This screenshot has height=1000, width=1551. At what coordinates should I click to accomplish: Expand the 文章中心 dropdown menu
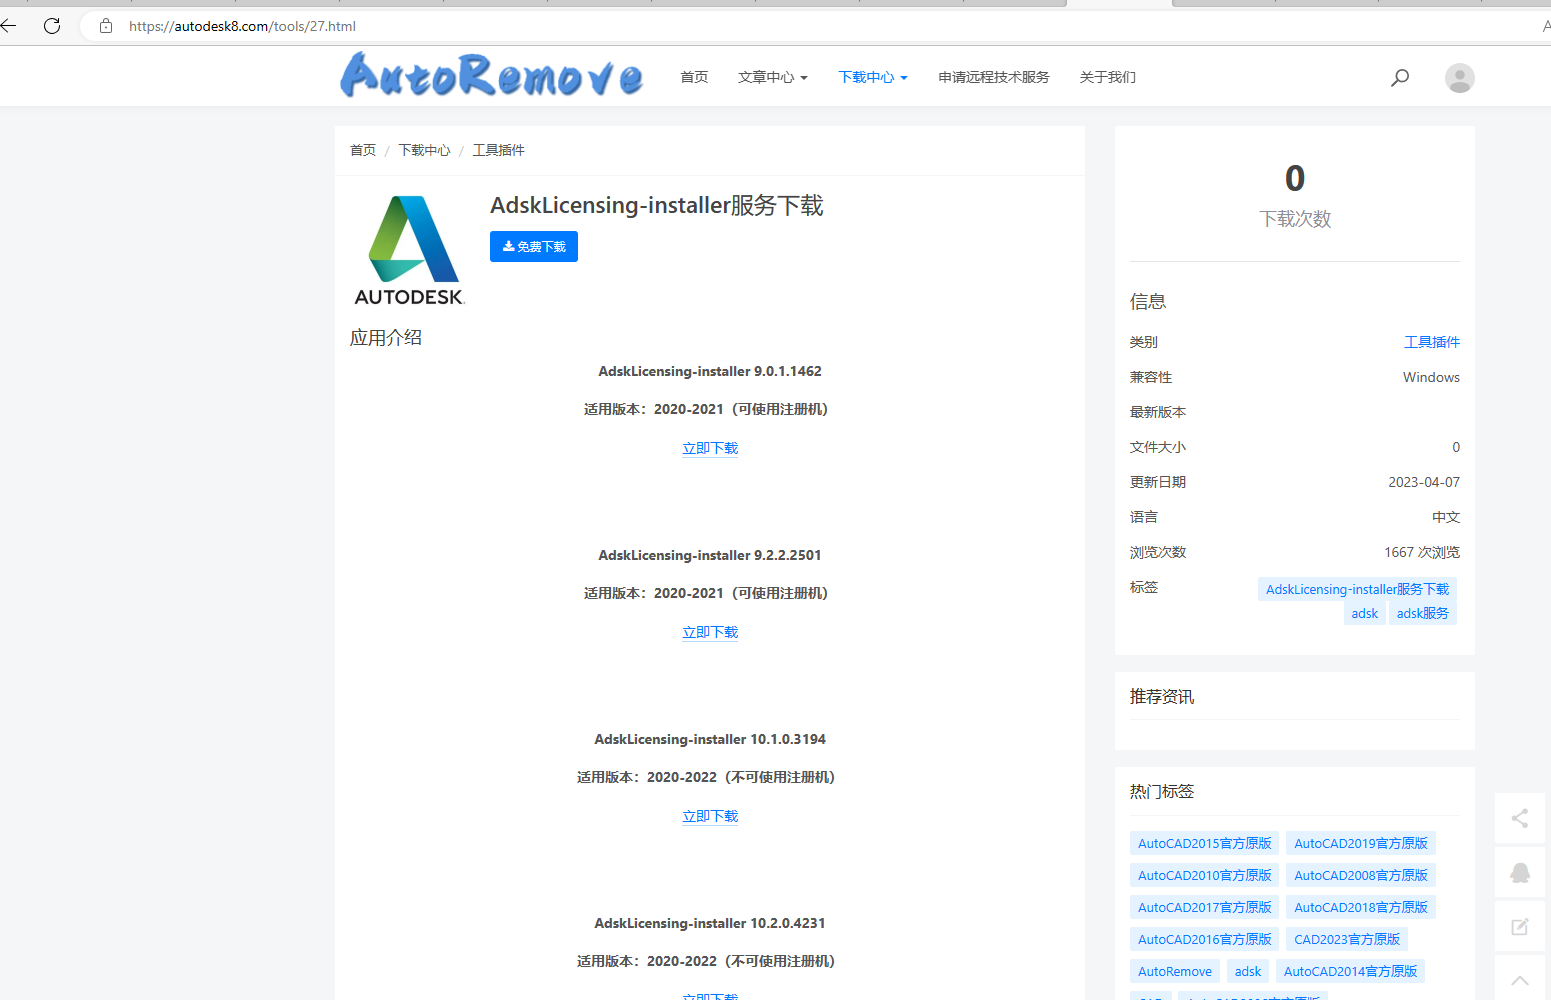(x=772, y=77)
